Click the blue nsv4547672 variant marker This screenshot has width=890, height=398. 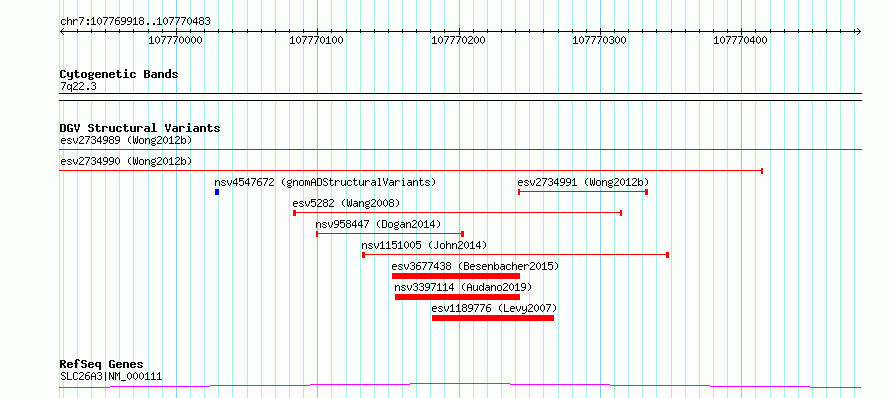[x=217, y=192]
